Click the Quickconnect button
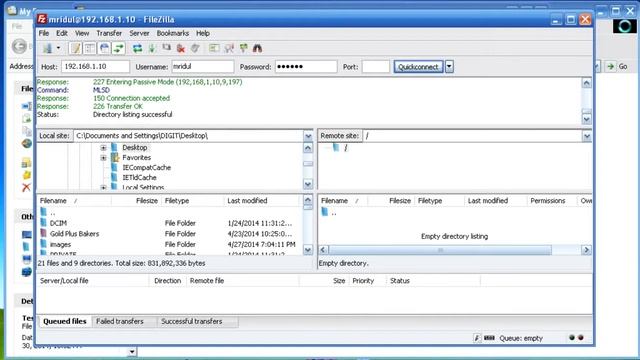This screenshot has width=640, height=360. [x=418, y=67]
